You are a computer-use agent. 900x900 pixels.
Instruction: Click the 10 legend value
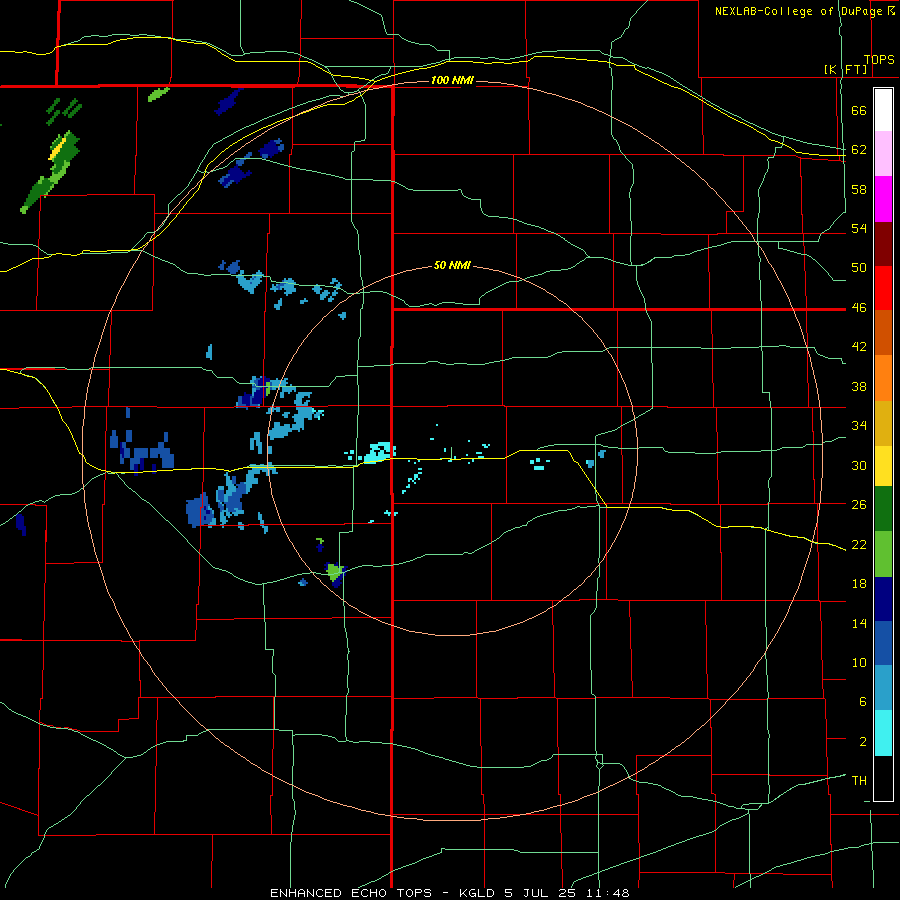[859, 662]
